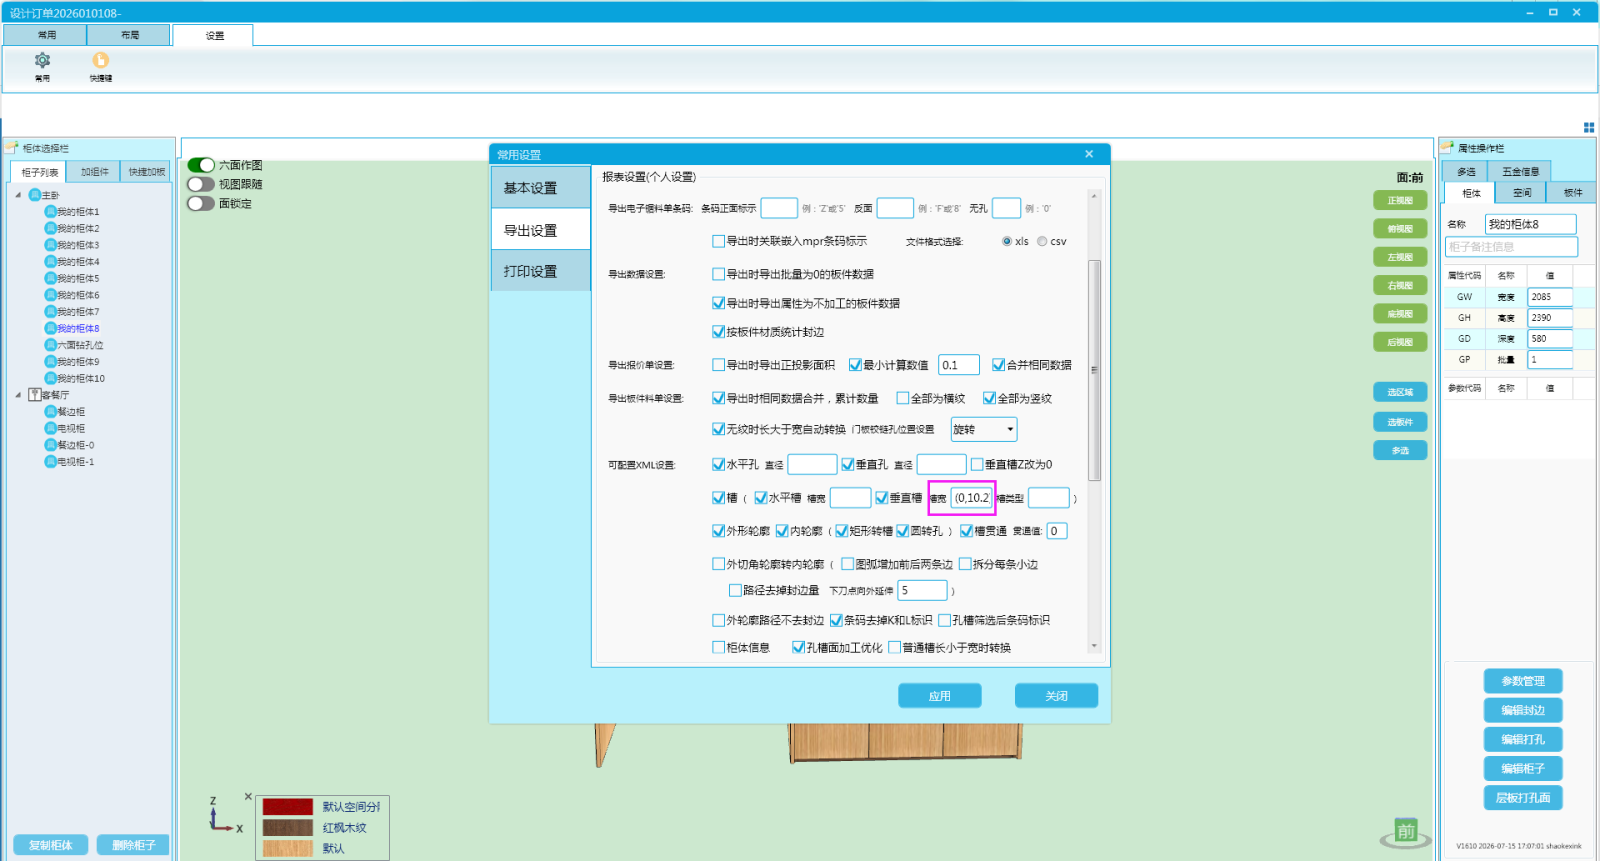Switch to the 布局 ribbon tab

pyautogui.click(x=130, y=35)
